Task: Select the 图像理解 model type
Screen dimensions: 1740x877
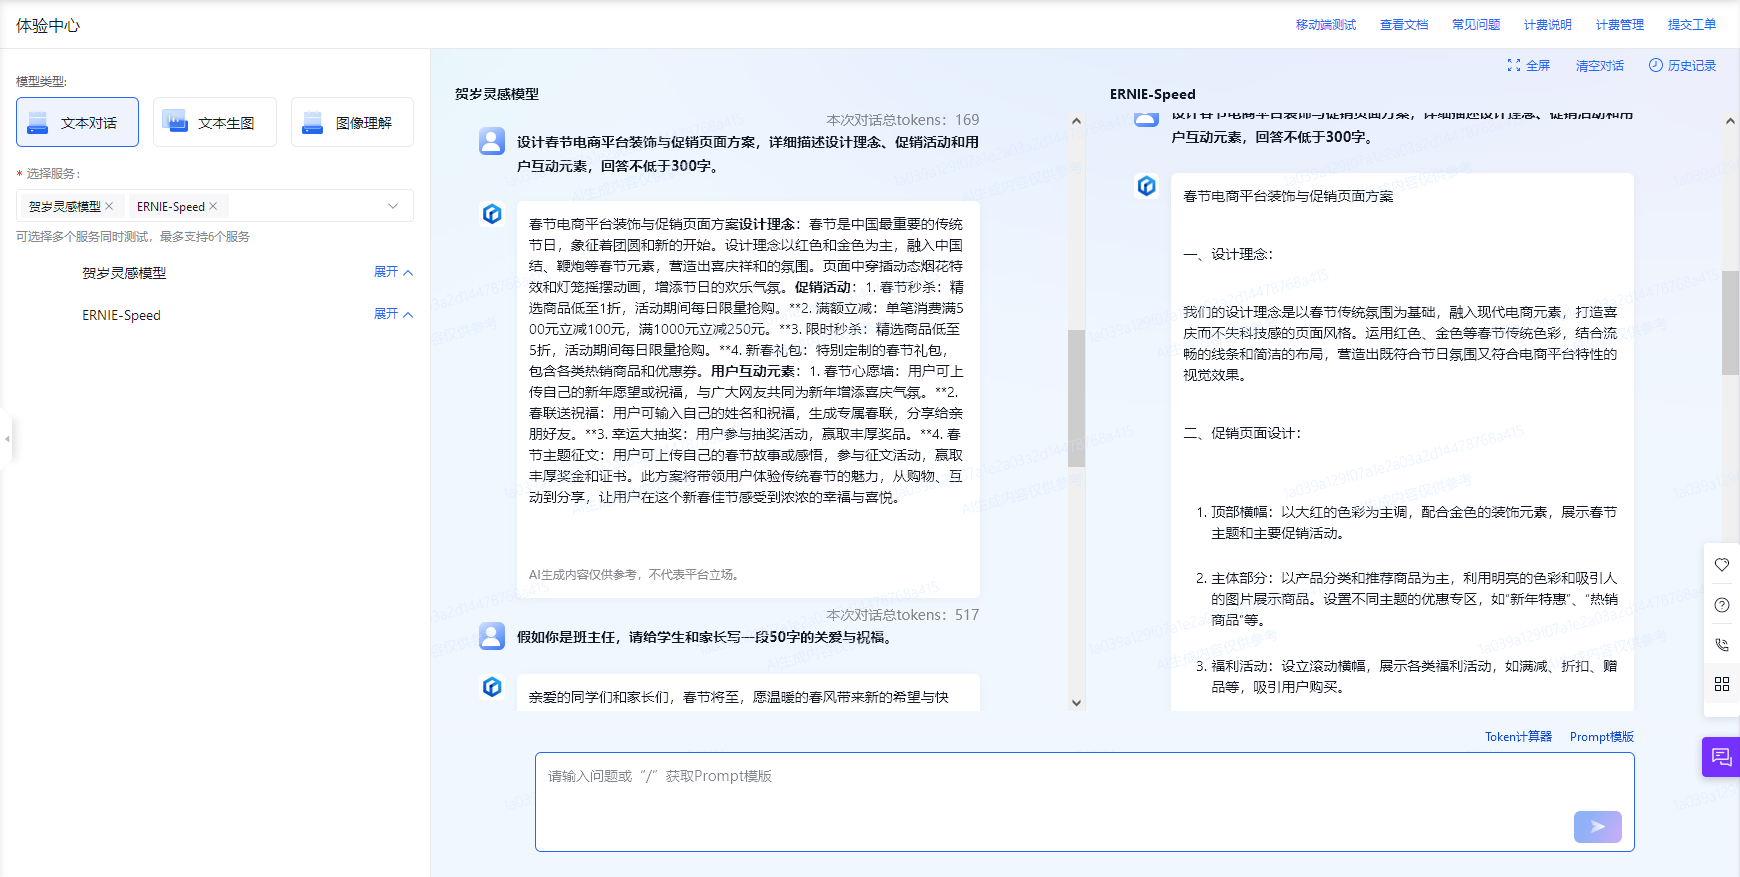Action: click(352, 122)
